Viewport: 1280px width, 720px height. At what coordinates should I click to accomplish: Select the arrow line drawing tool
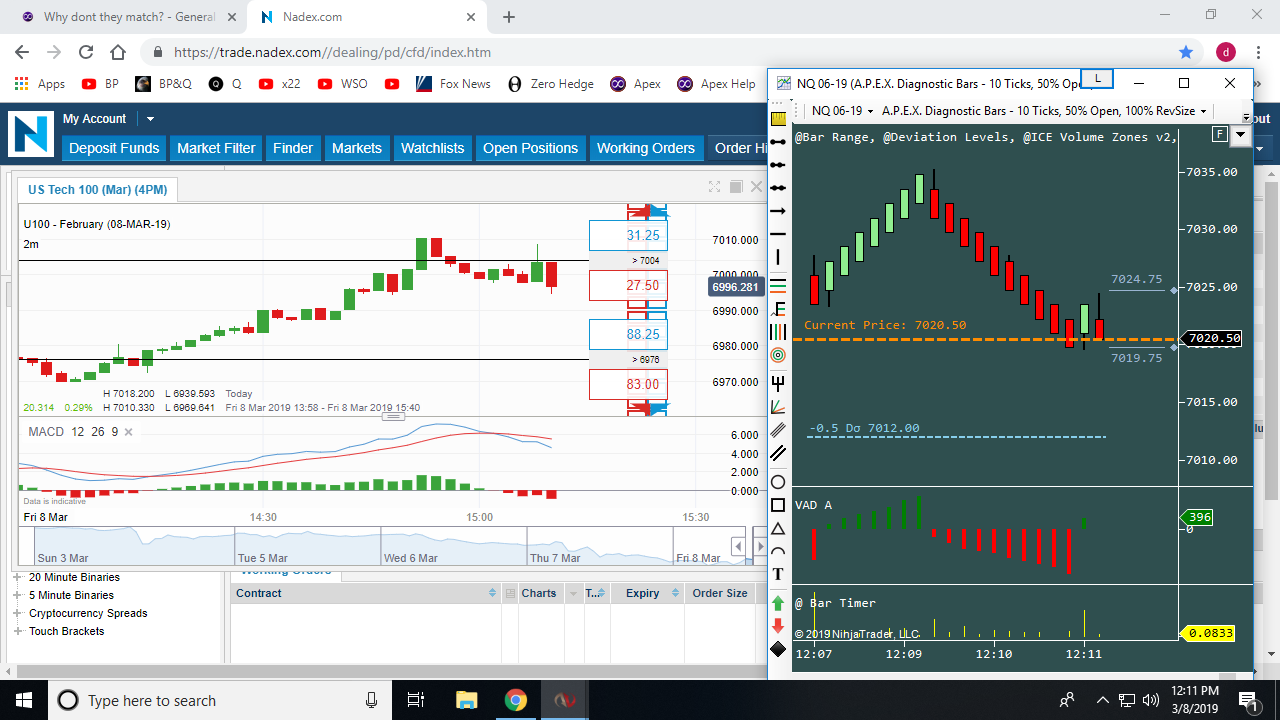pyautogui.click(x=778, y=211)
